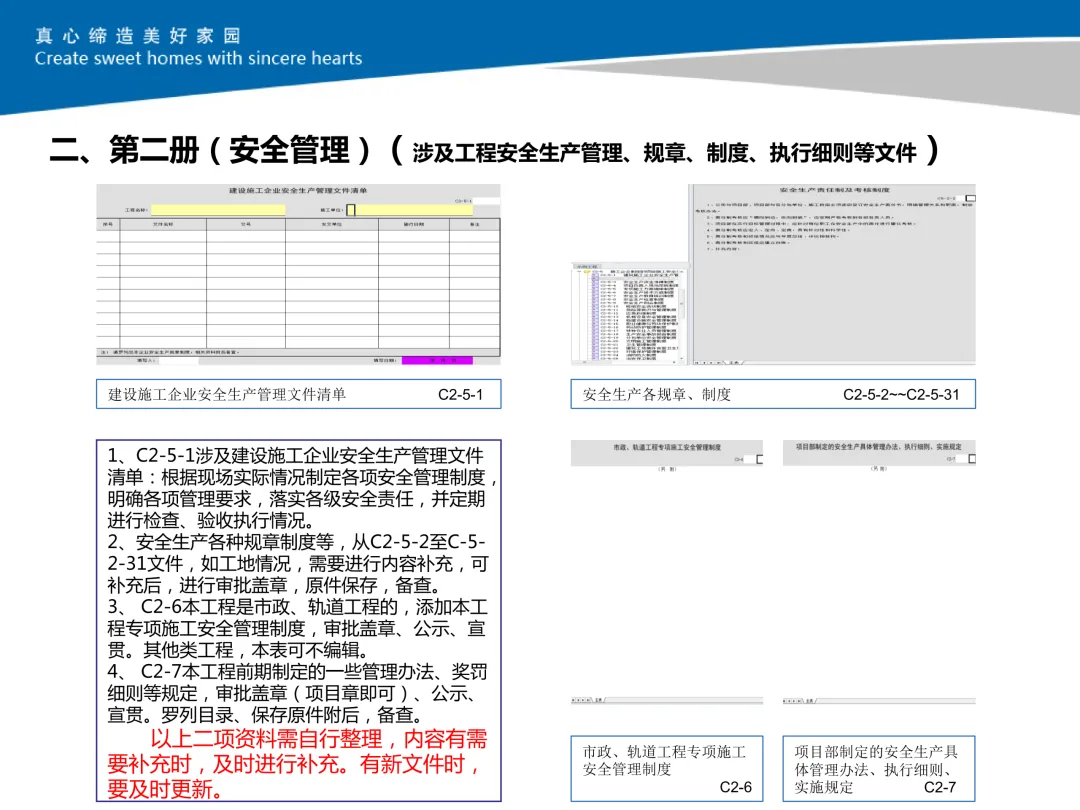Image resolution: width=1080 pixels, height=810 pixels.
Task: Click the 施行日期 column header in form table
Action: tap(413, 225)
